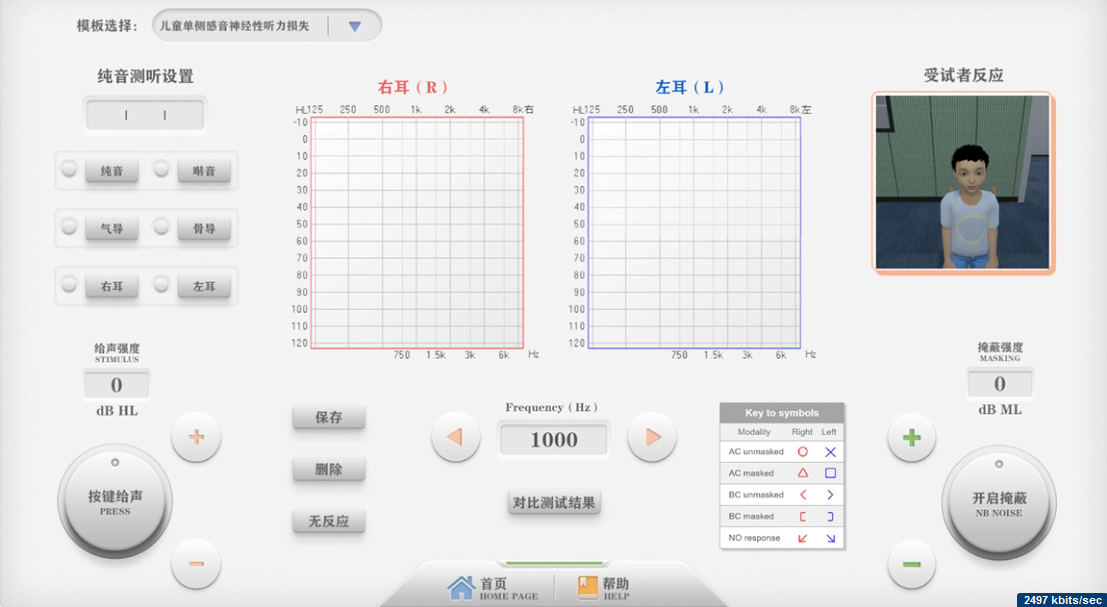Screen dimensions: 1107x607
Task: Open the 首页 Home Page icon
Action: (x=461, y=587)
